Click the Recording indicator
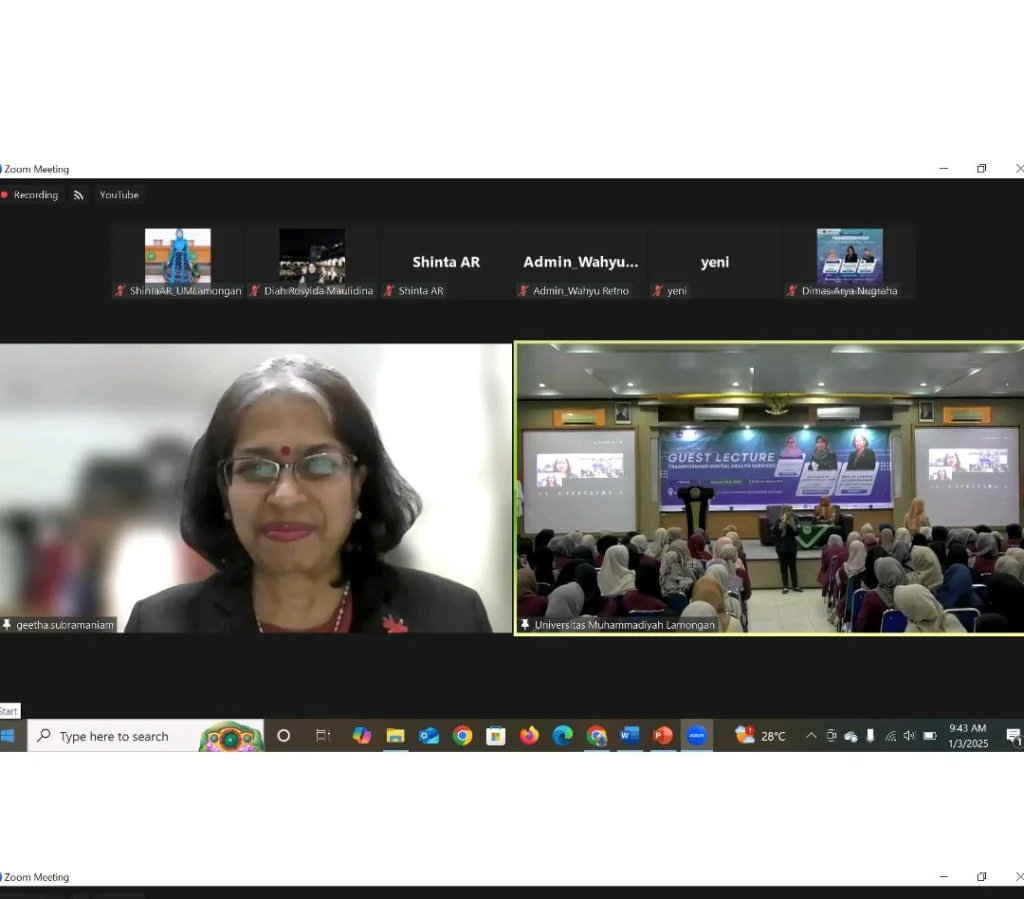The width and height of the screenshot is (1024, 899). 30,195
